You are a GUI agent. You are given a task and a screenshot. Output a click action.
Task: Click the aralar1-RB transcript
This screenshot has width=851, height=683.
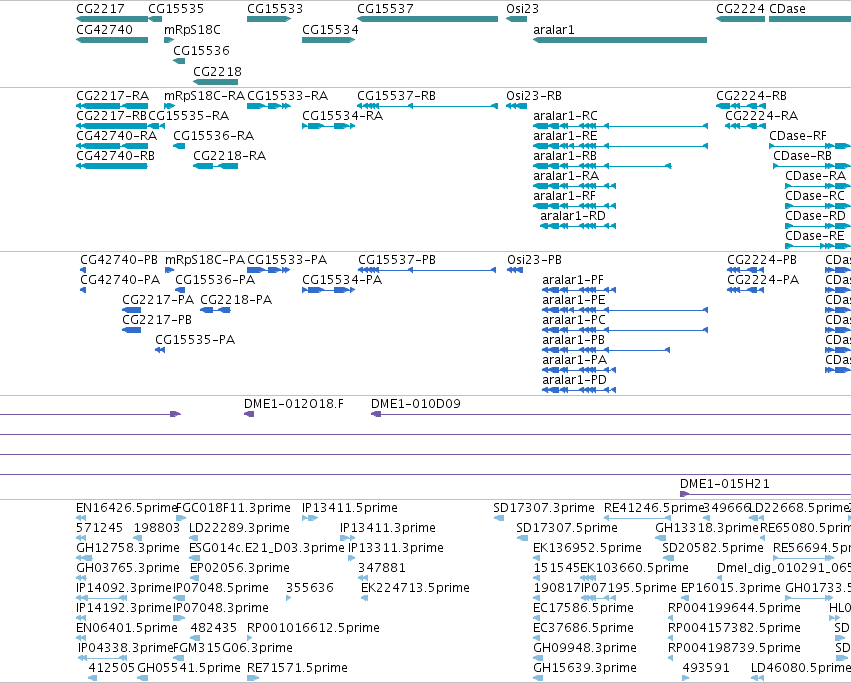(x=602, y=166)
